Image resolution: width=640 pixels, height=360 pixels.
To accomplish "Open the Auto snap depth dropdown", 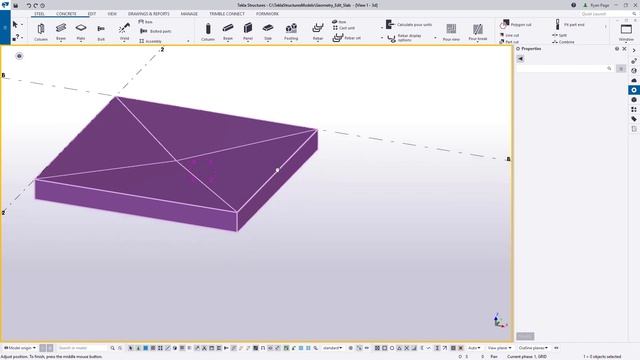I will click(474, 348).
